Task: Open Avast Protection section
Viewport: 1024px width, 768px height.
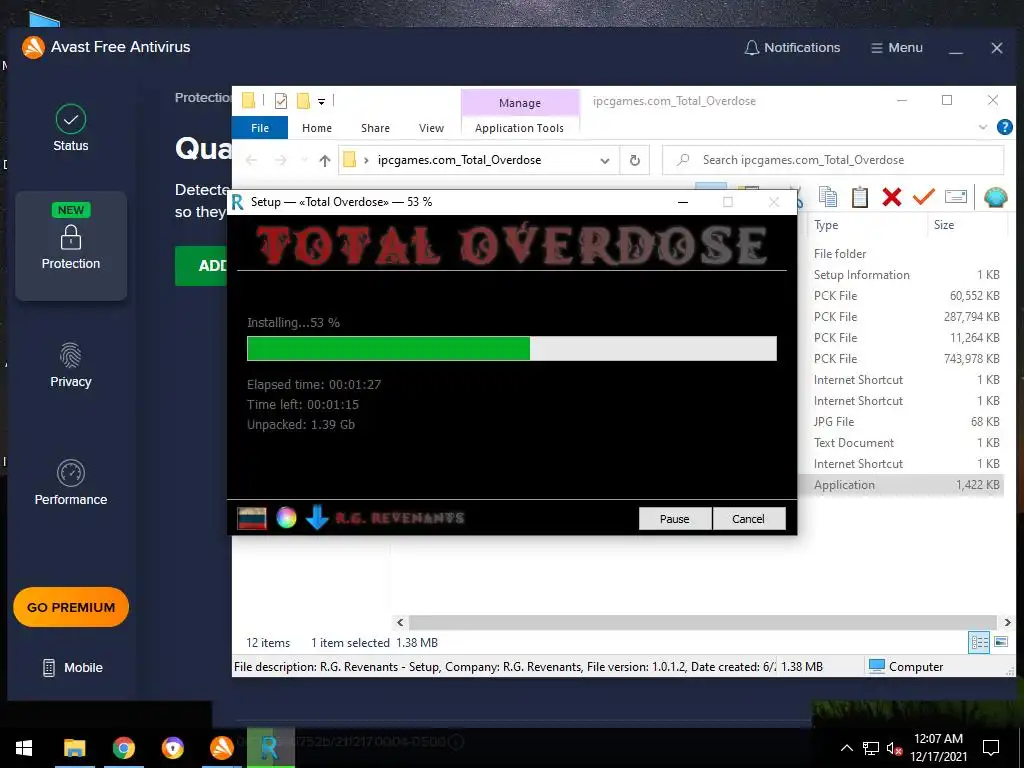Action: [x=71, y=246]
